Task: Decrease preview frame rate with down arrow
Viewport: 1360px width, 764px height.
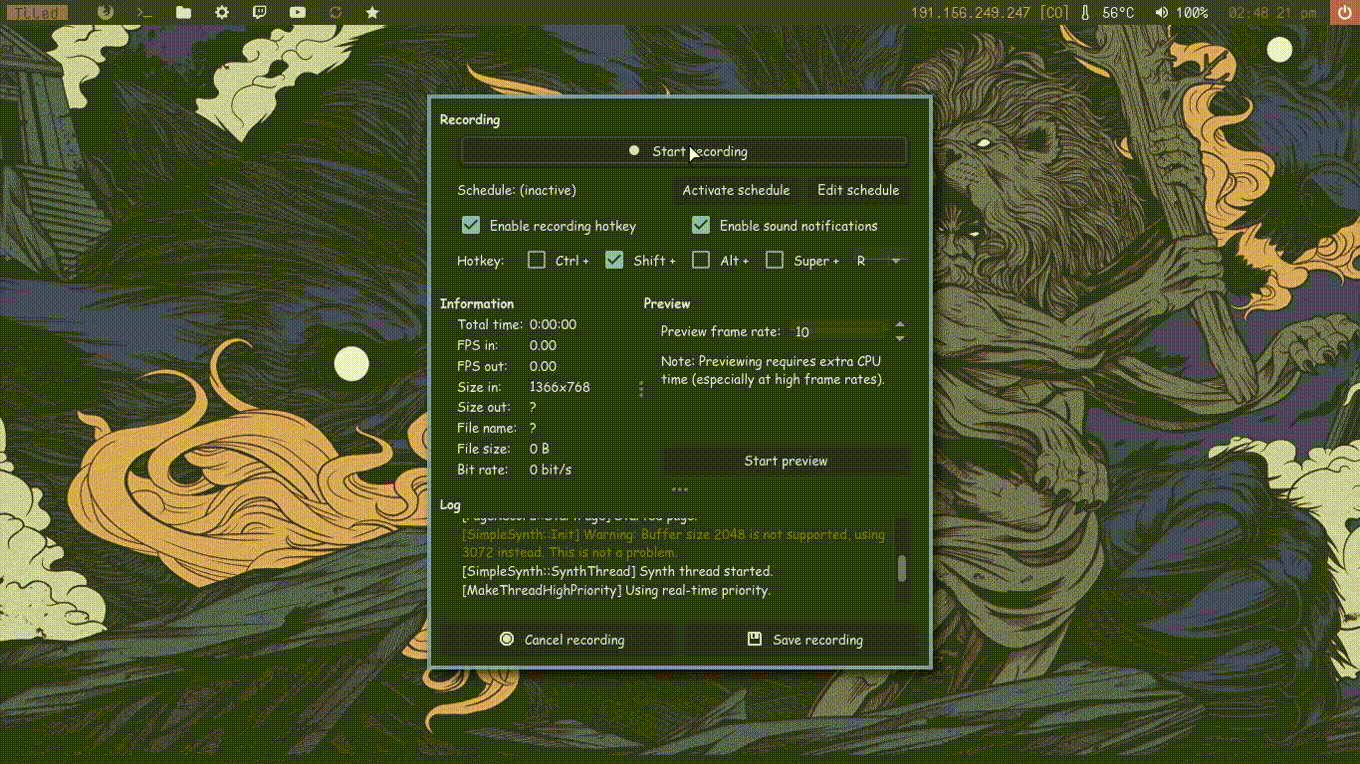Action: click(x=900, y=339)
